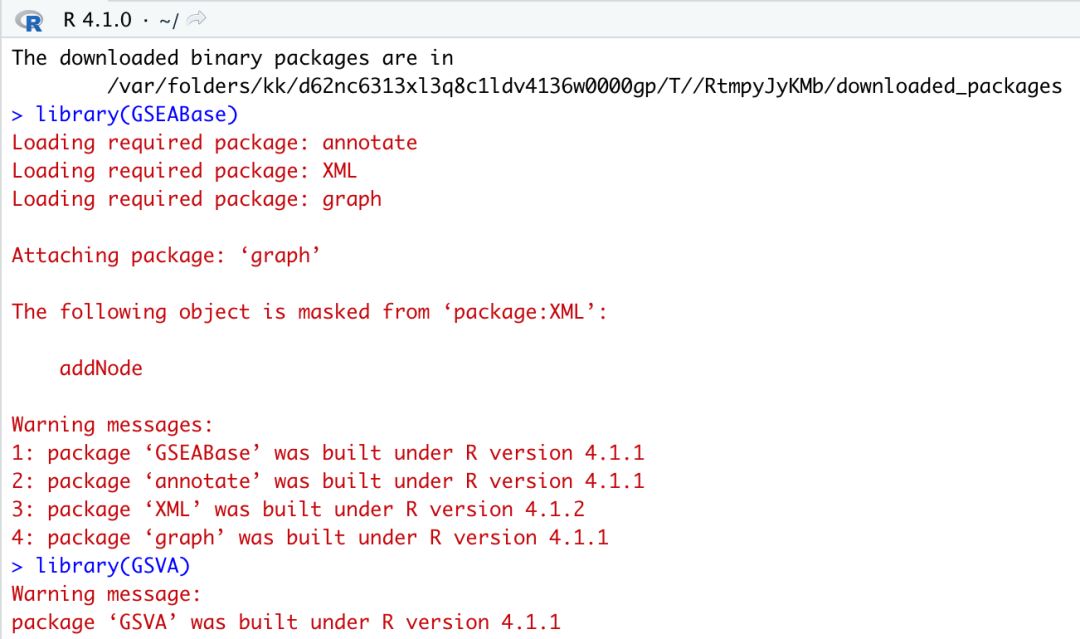Screen dimensions: 1080x639
Task: Click the annotate built under 4.1.1 warning
Action: (328, 481)
